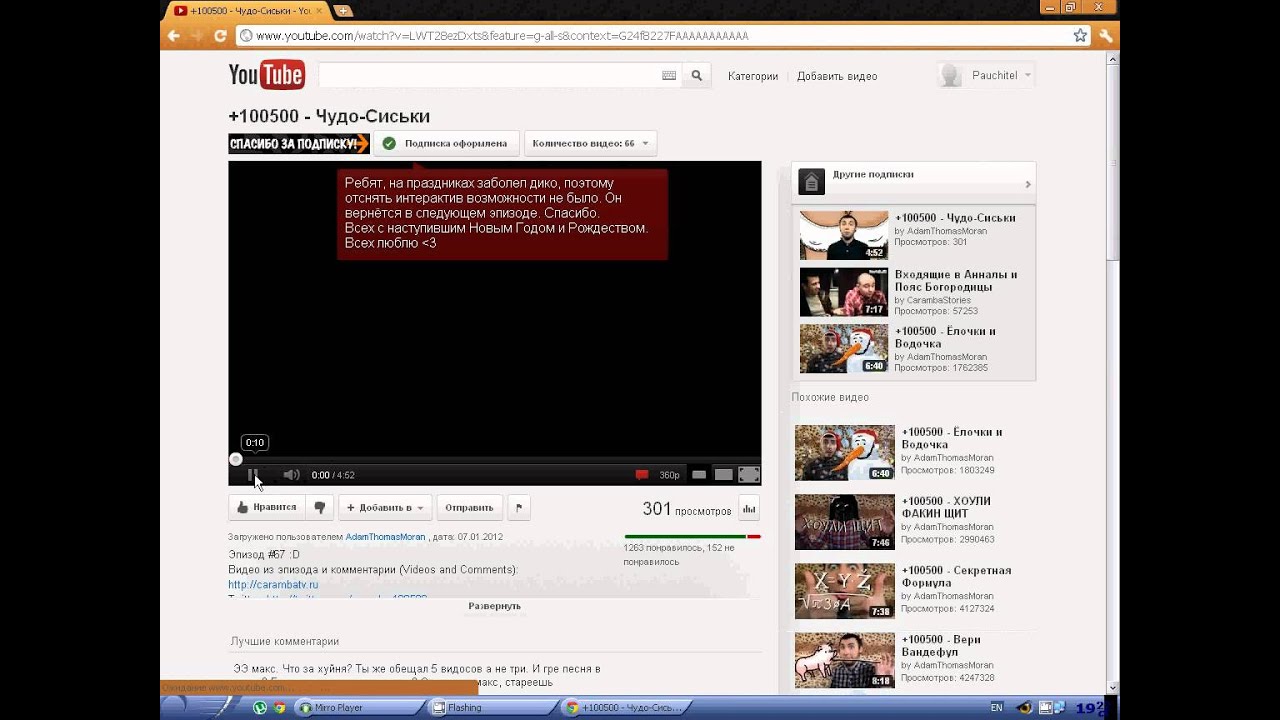Click the Лучшие комментарии heading
The image size is (1280, 720).
285,641
